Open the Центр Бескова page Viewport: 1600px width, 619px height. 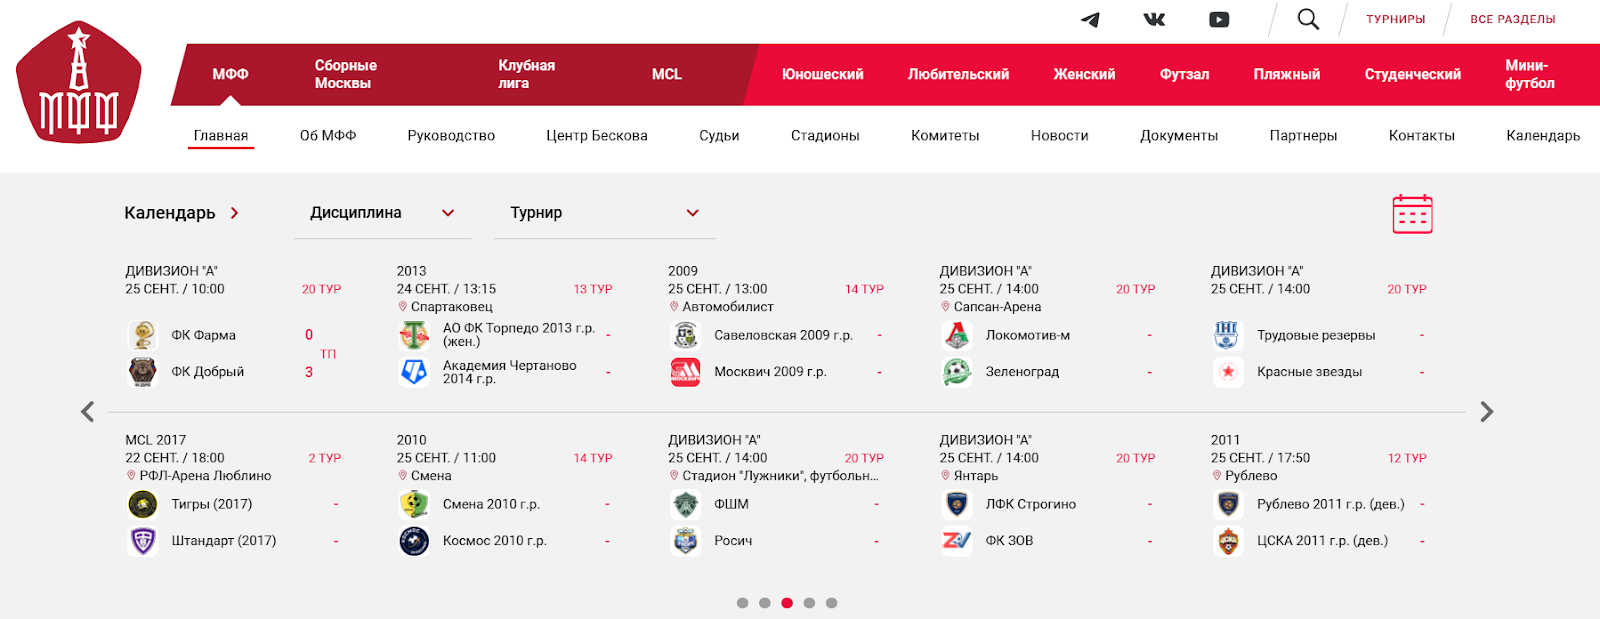597,136
